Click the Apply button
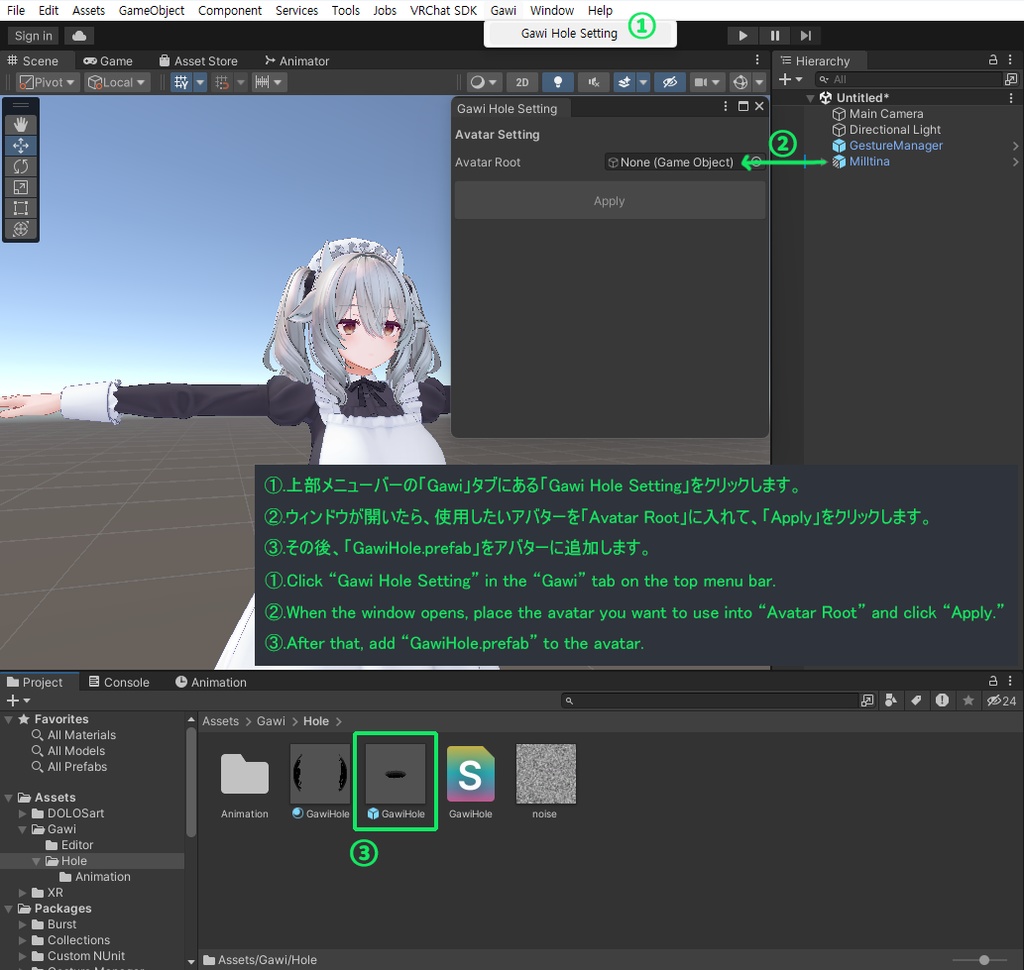This screenshot has height=970, width=1024. (x=609, y=201)
